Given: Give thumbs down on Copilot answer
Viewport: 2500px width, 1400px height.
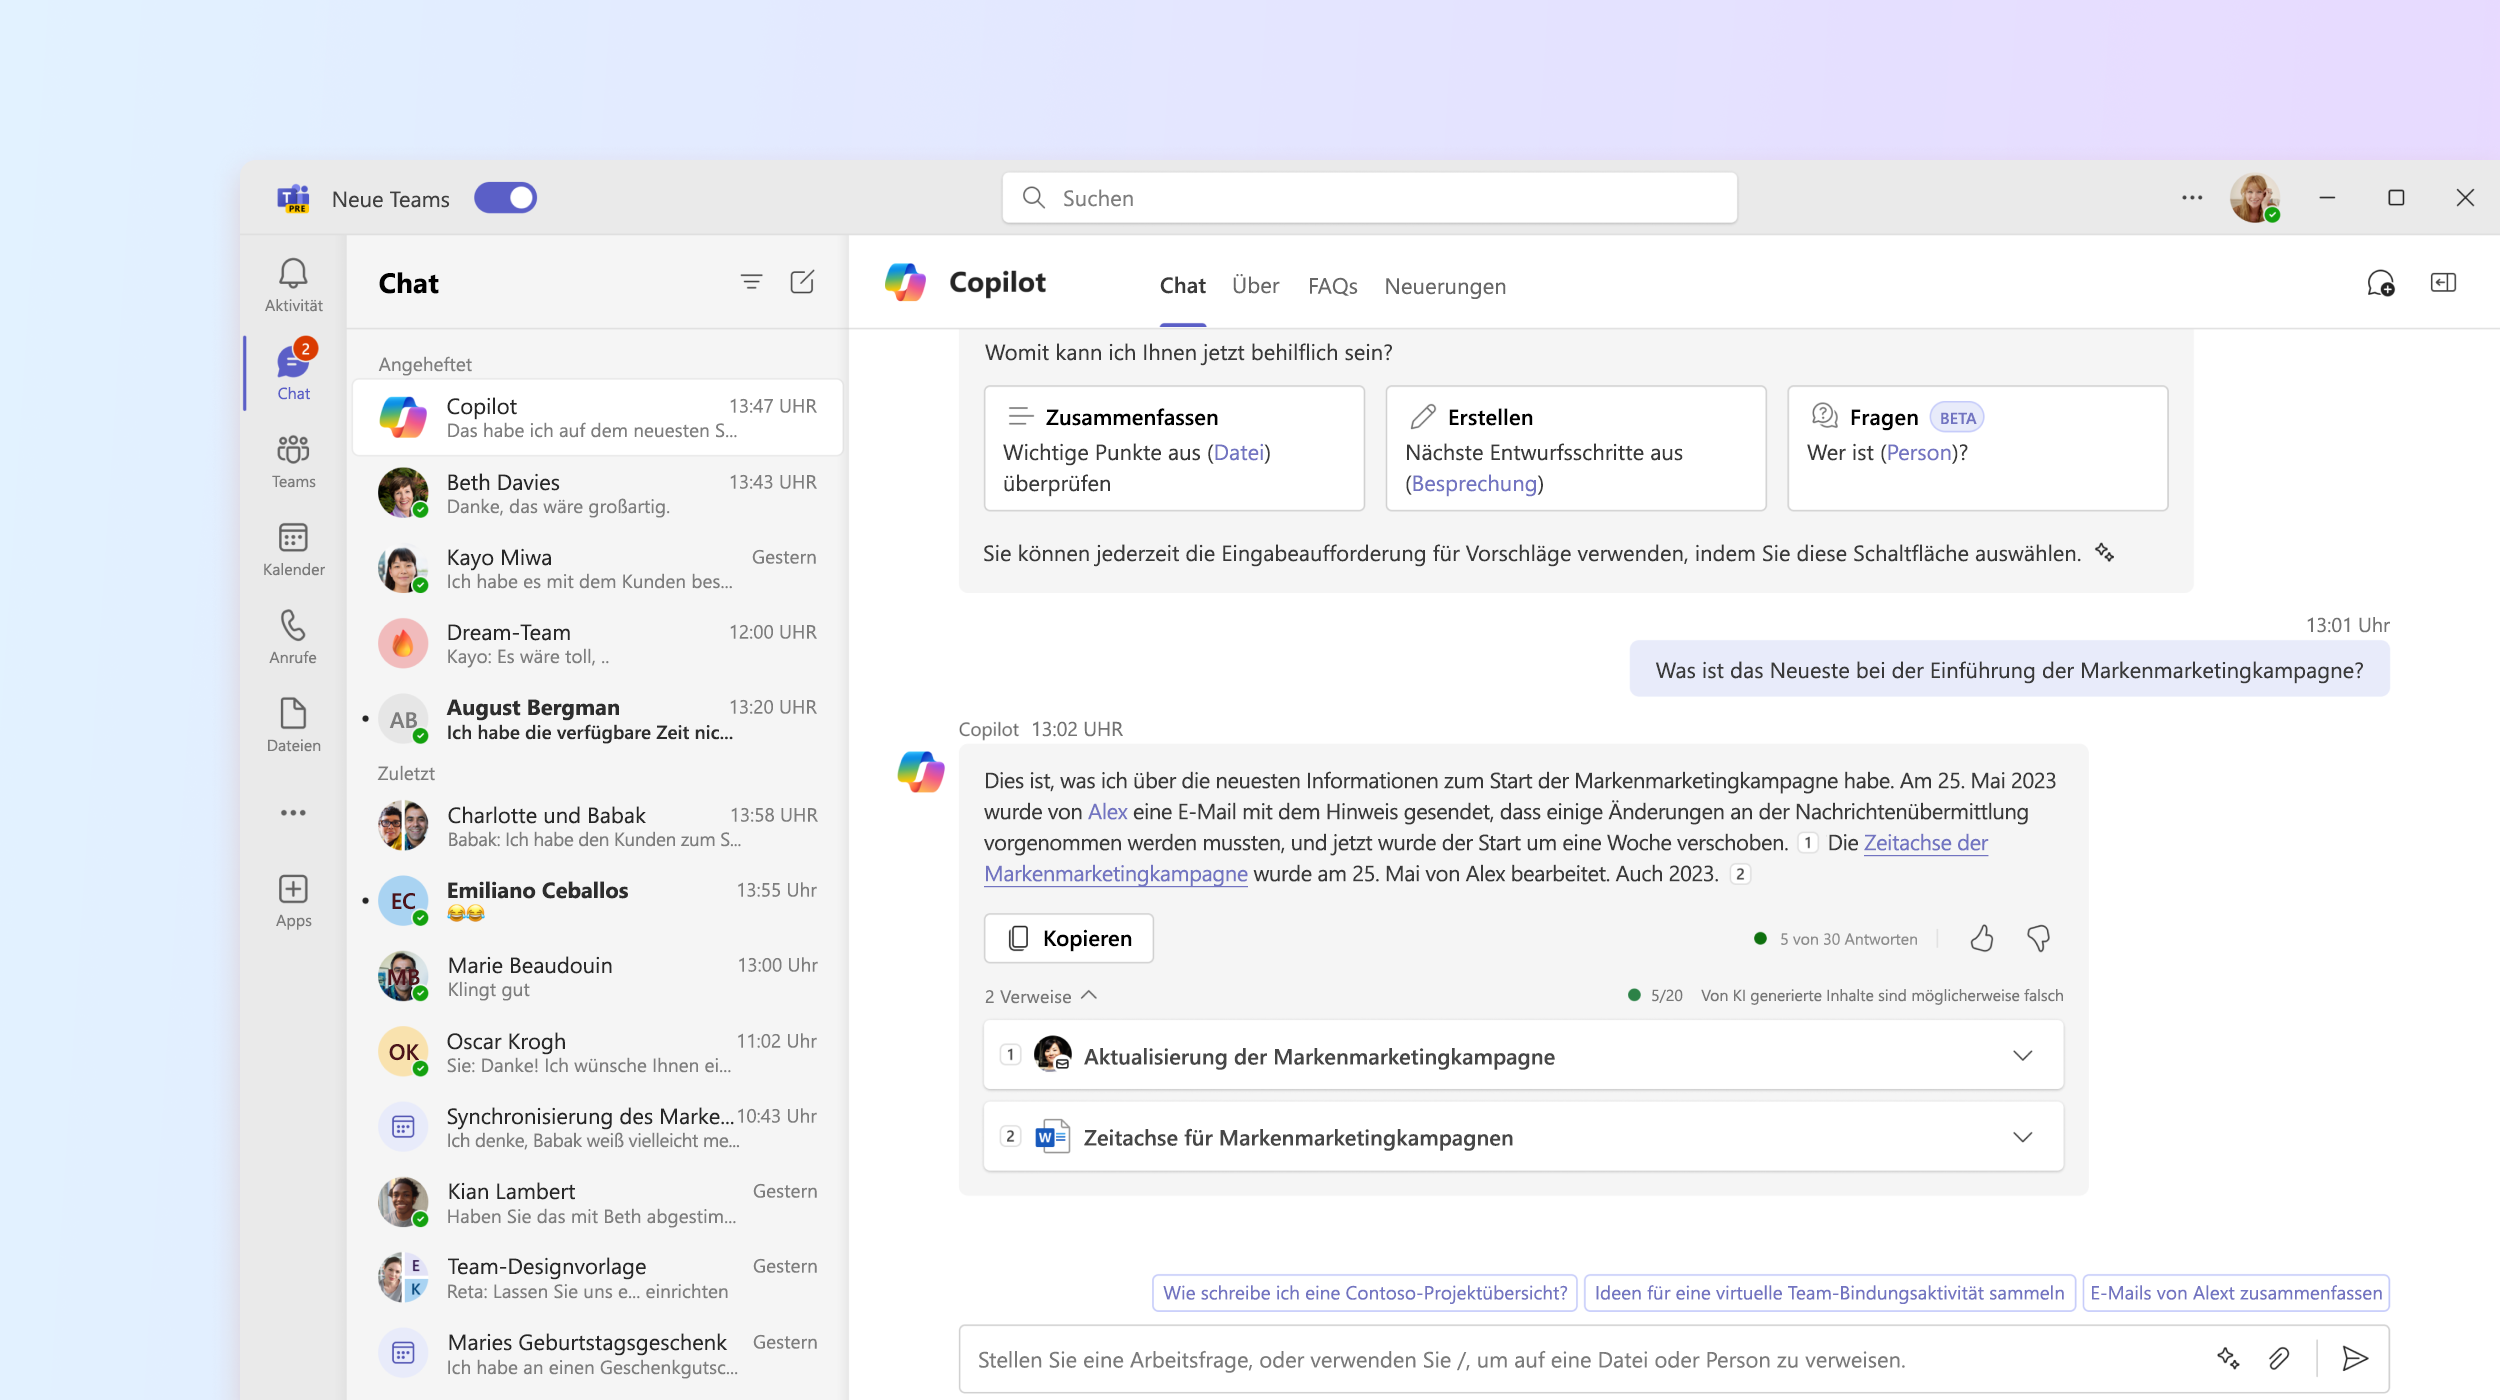Looking at the screenshot, I should tap(2038, 938).
